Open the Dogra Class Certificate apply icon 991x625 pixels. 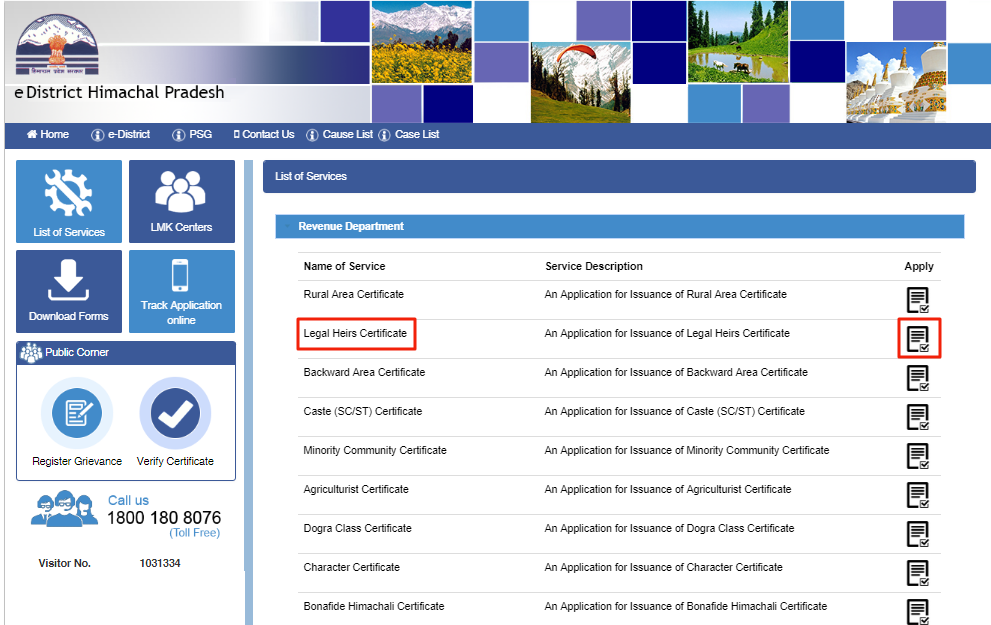tap(918, 534)
